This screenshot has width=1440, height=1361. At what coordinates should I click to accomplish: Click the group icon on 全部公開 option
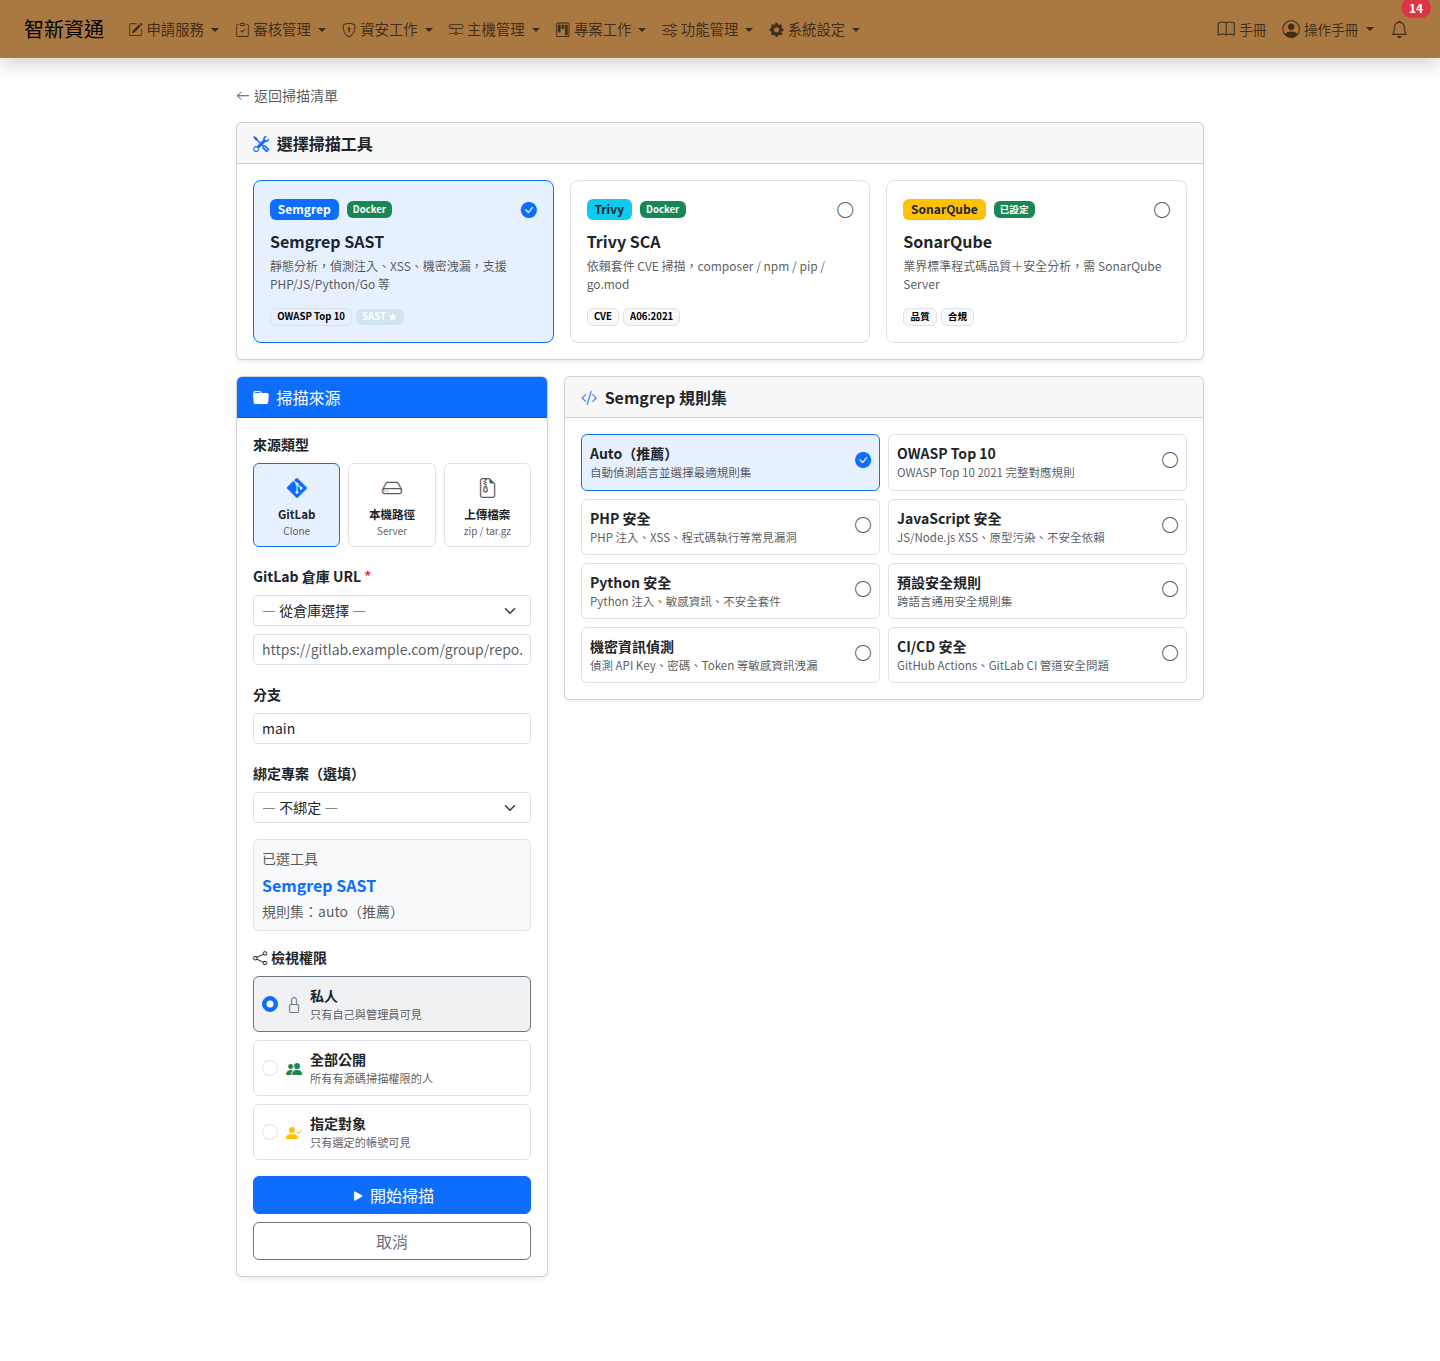click(294, 1069)
